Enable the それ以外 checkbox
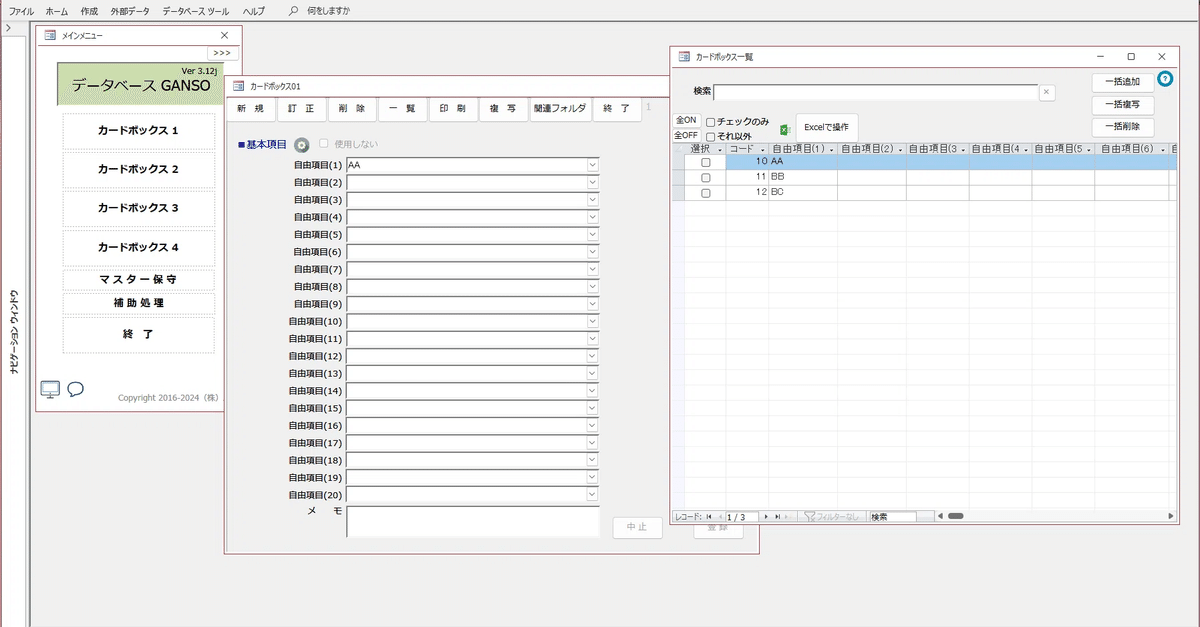This screenshot has width=1200, height=627. coord(711,136)
